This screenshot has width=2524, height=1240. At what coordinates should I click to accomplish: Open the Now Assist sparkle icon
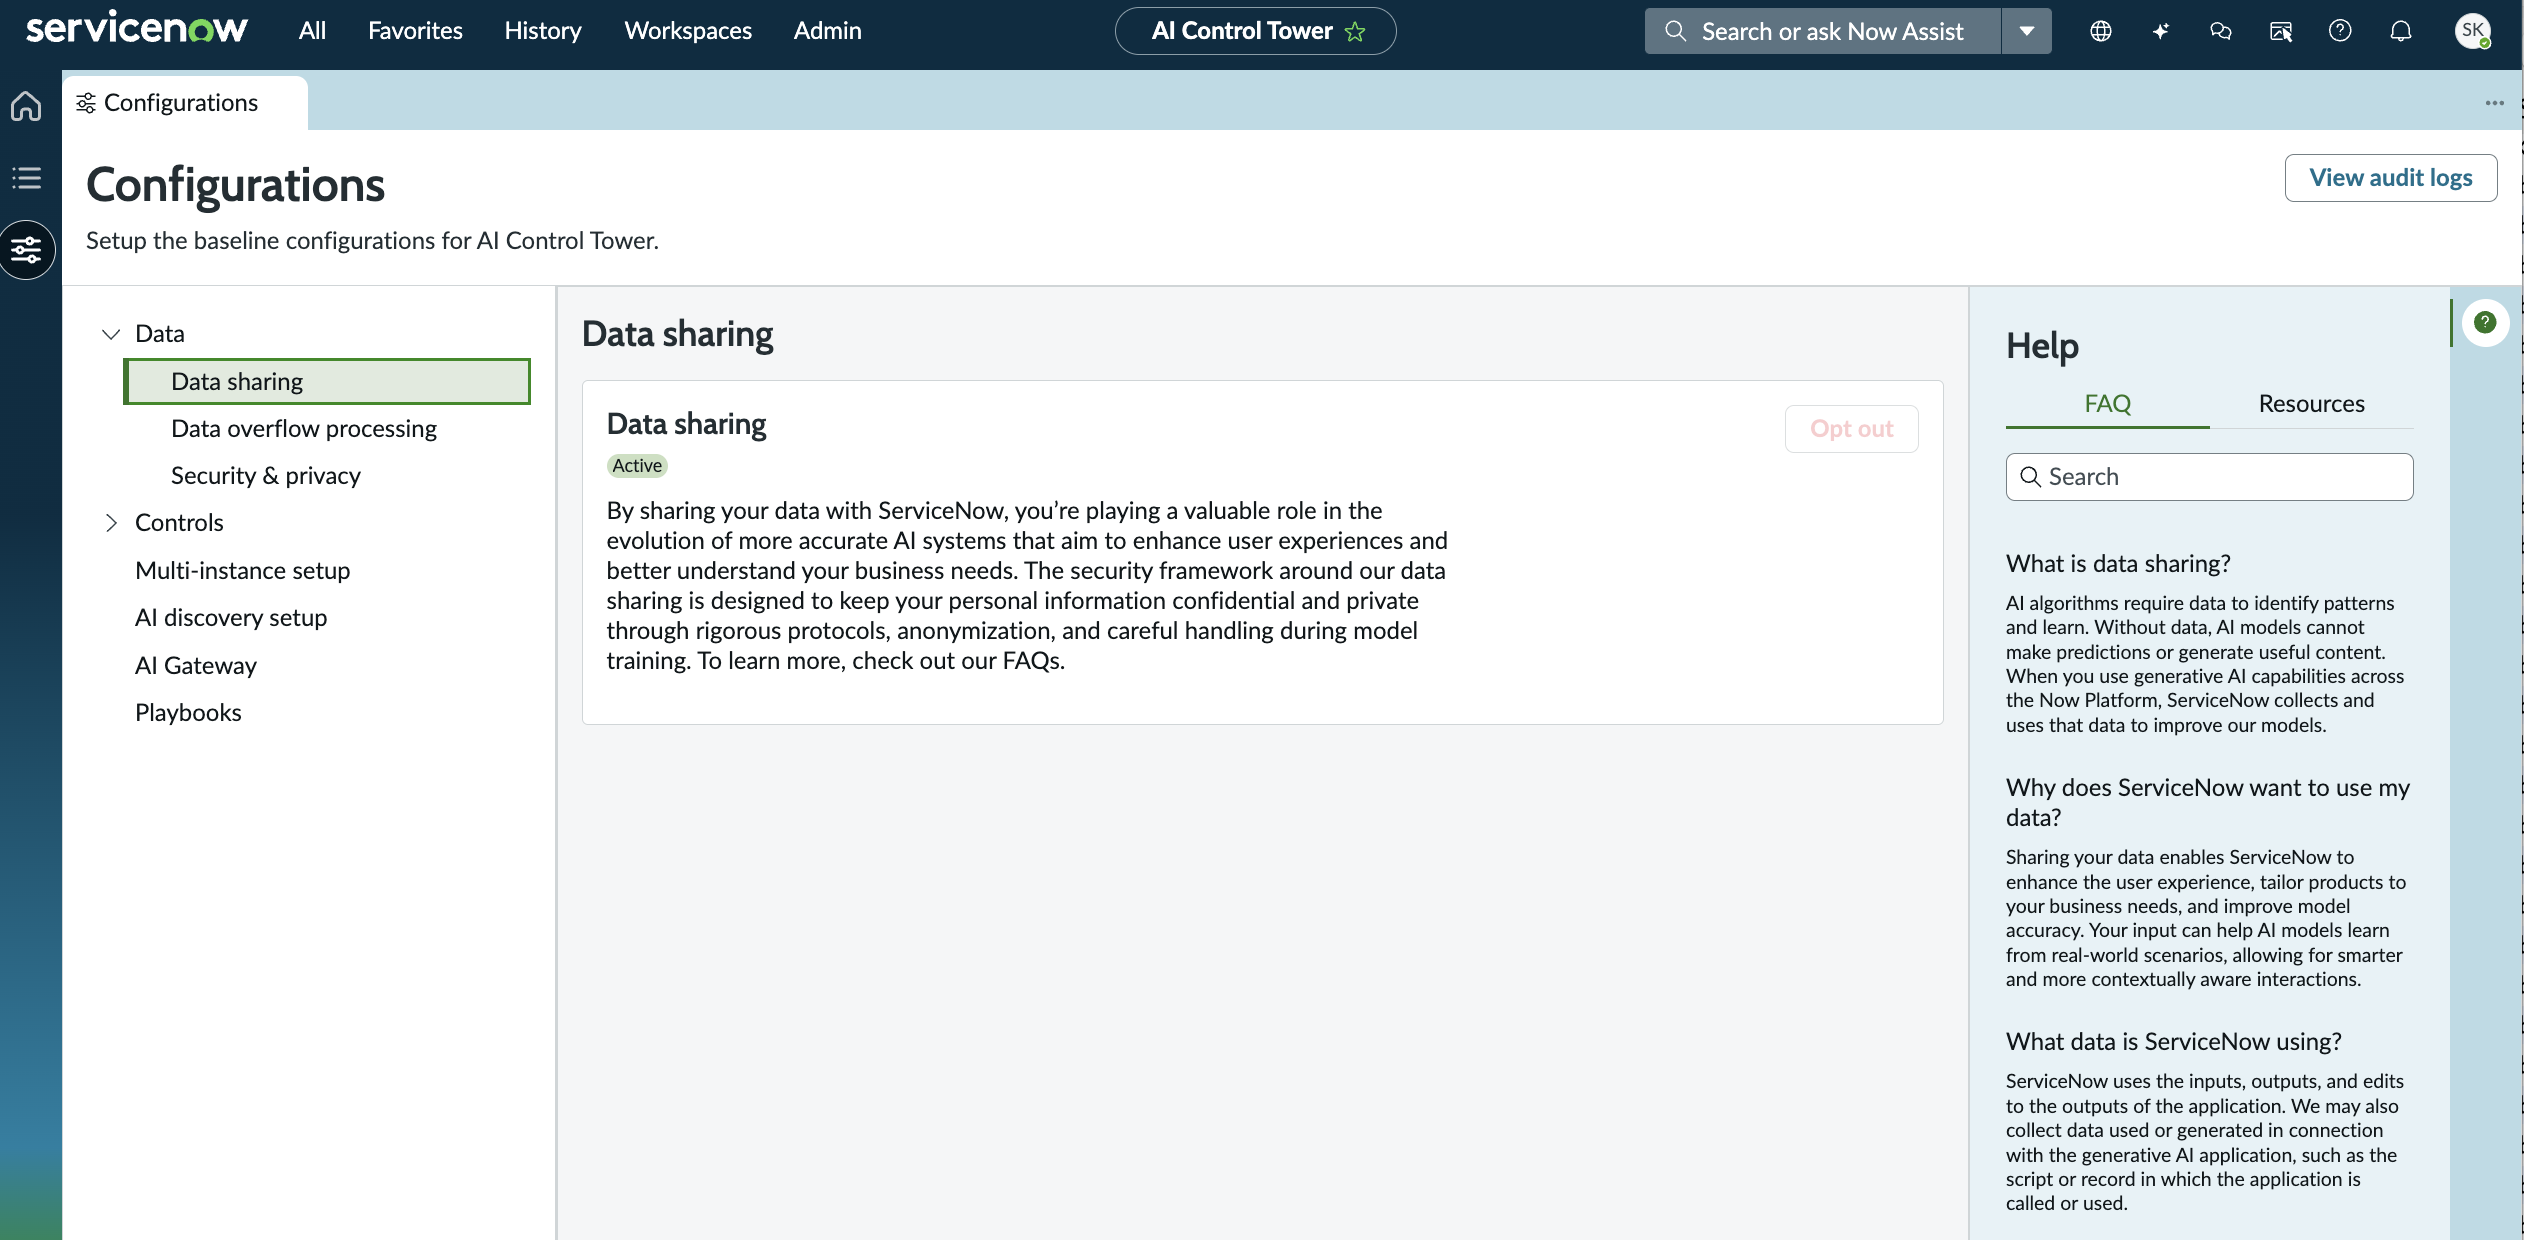[2161, 31]
